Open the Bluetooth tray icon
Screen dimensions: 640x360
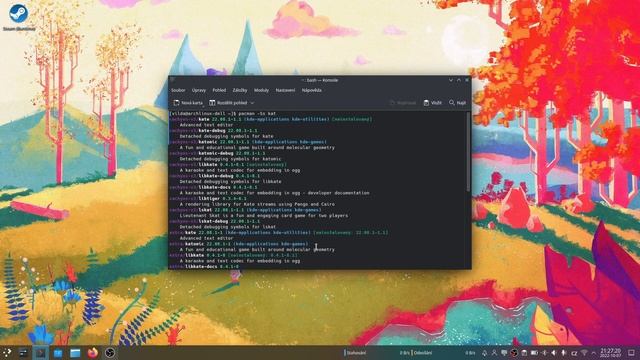[544, 353]
